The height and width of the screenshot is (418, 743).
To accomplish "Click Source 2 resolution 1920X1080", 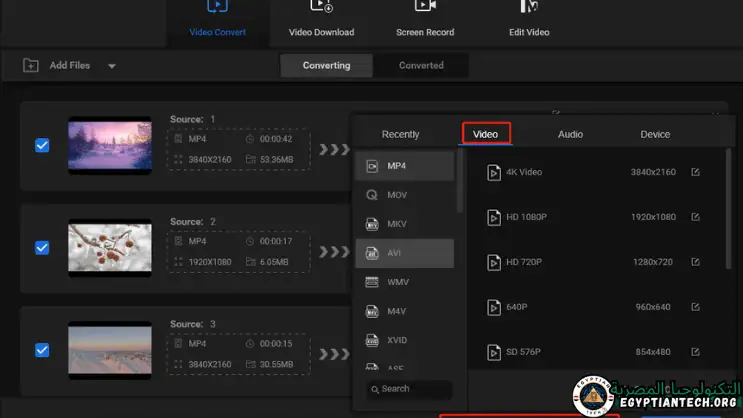I will click(x=210, y=262).
